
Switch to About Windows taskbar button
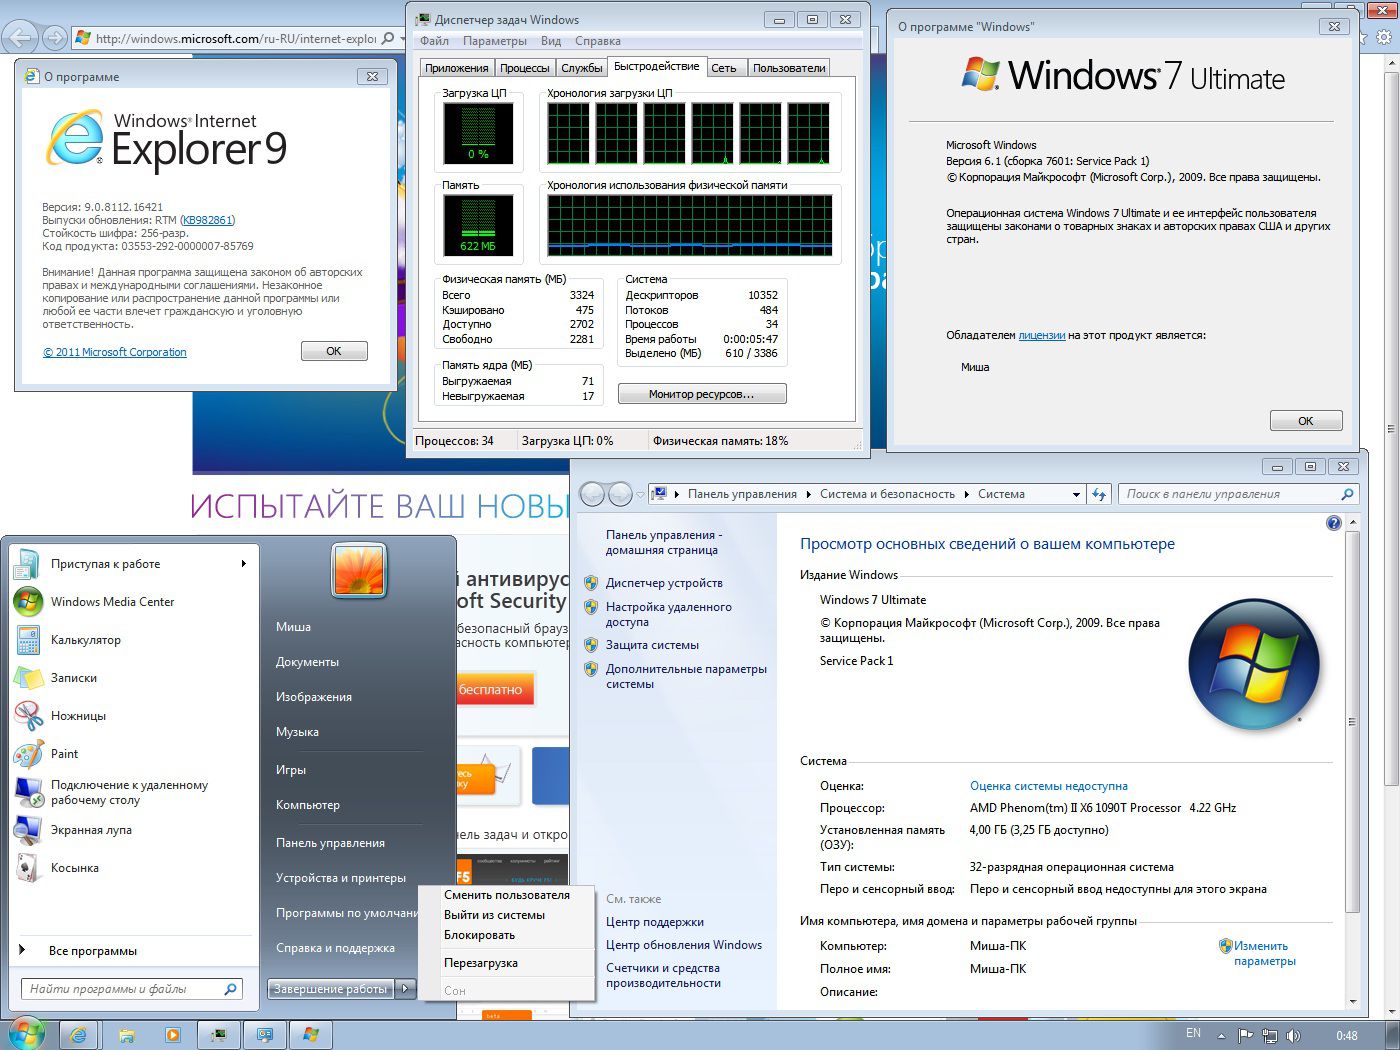pos(311,1035)
